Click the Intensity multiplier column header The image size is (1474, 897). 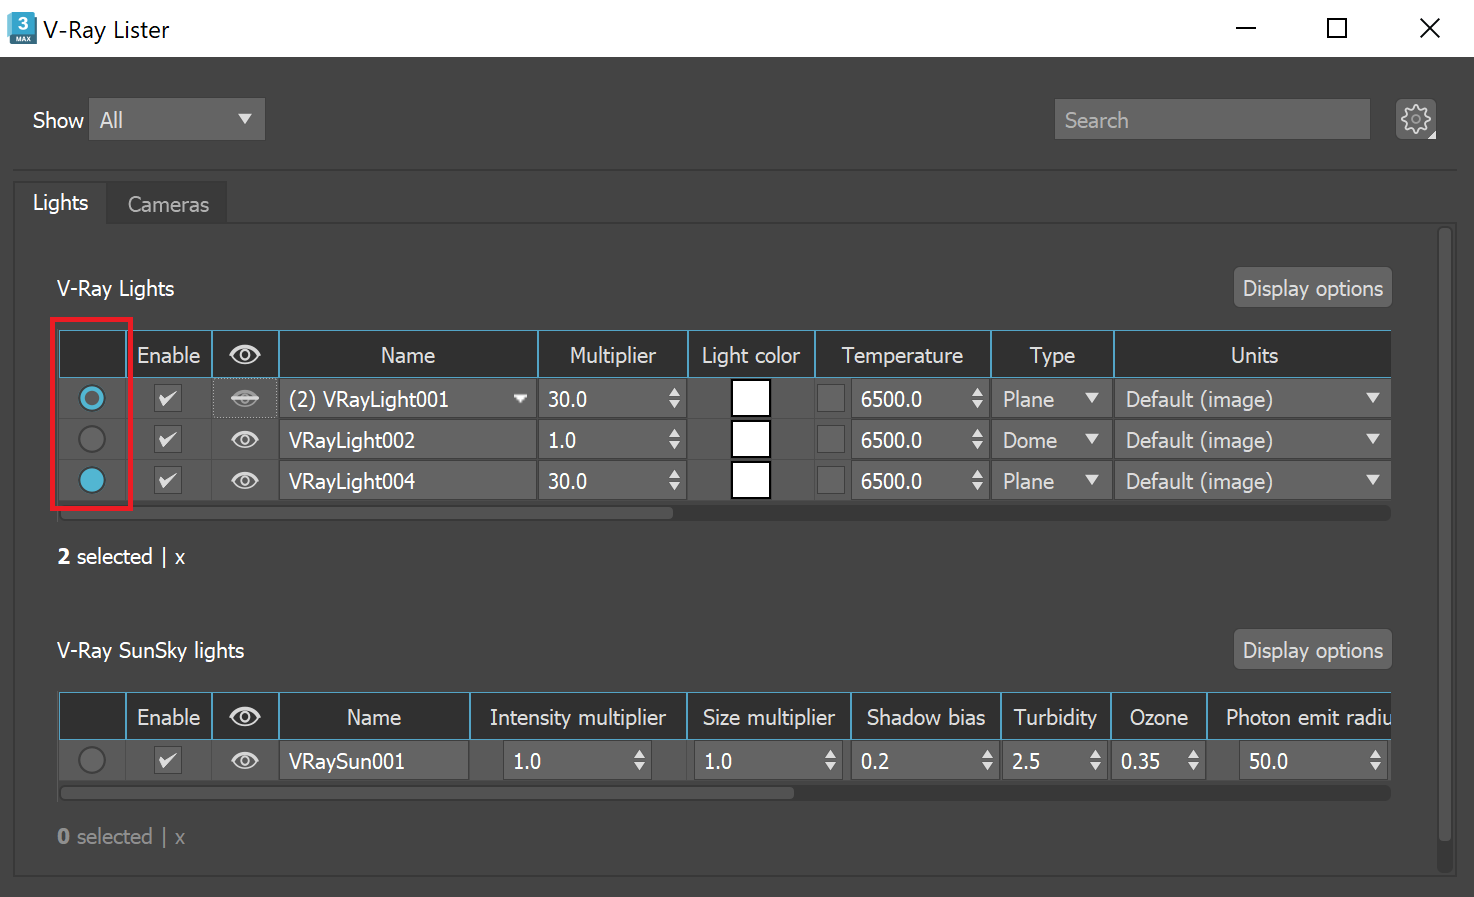(578, 717)
